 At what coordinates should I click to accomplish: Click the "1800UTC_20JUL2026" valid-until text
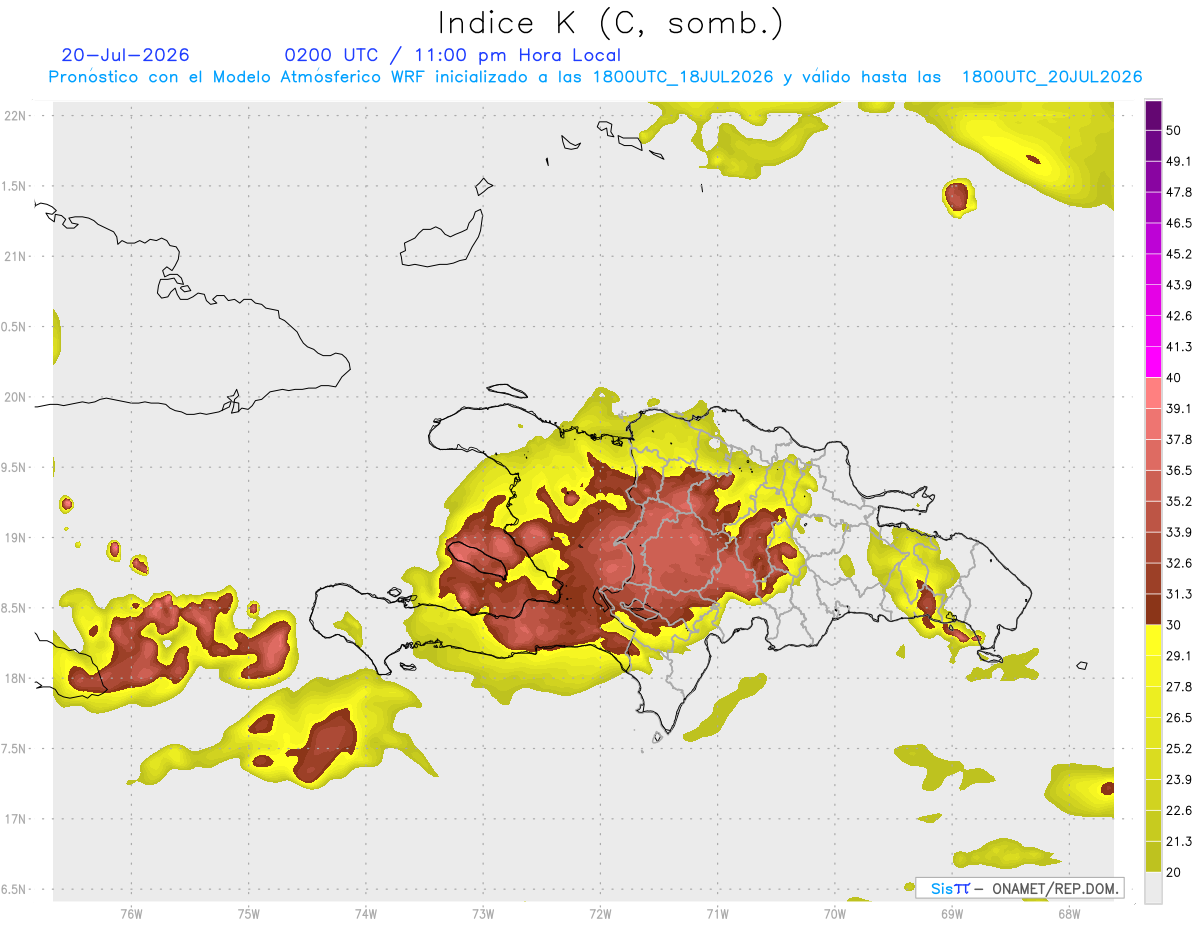click(x=1052, y=77)
